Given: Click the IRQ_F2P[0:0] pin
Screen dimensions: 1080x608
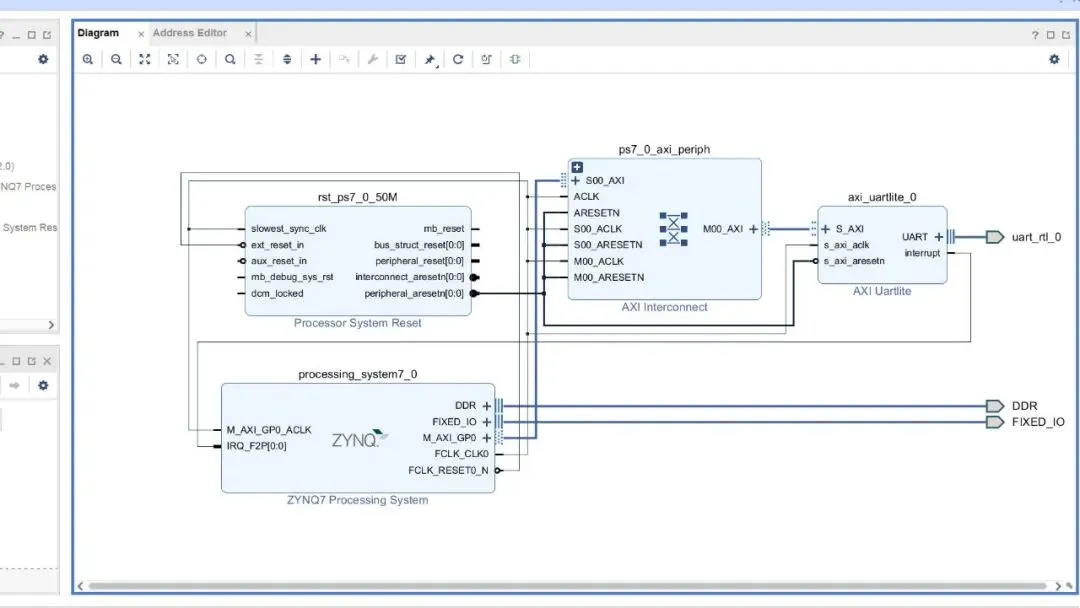Looking at the screenshot, I should [256, 445].
